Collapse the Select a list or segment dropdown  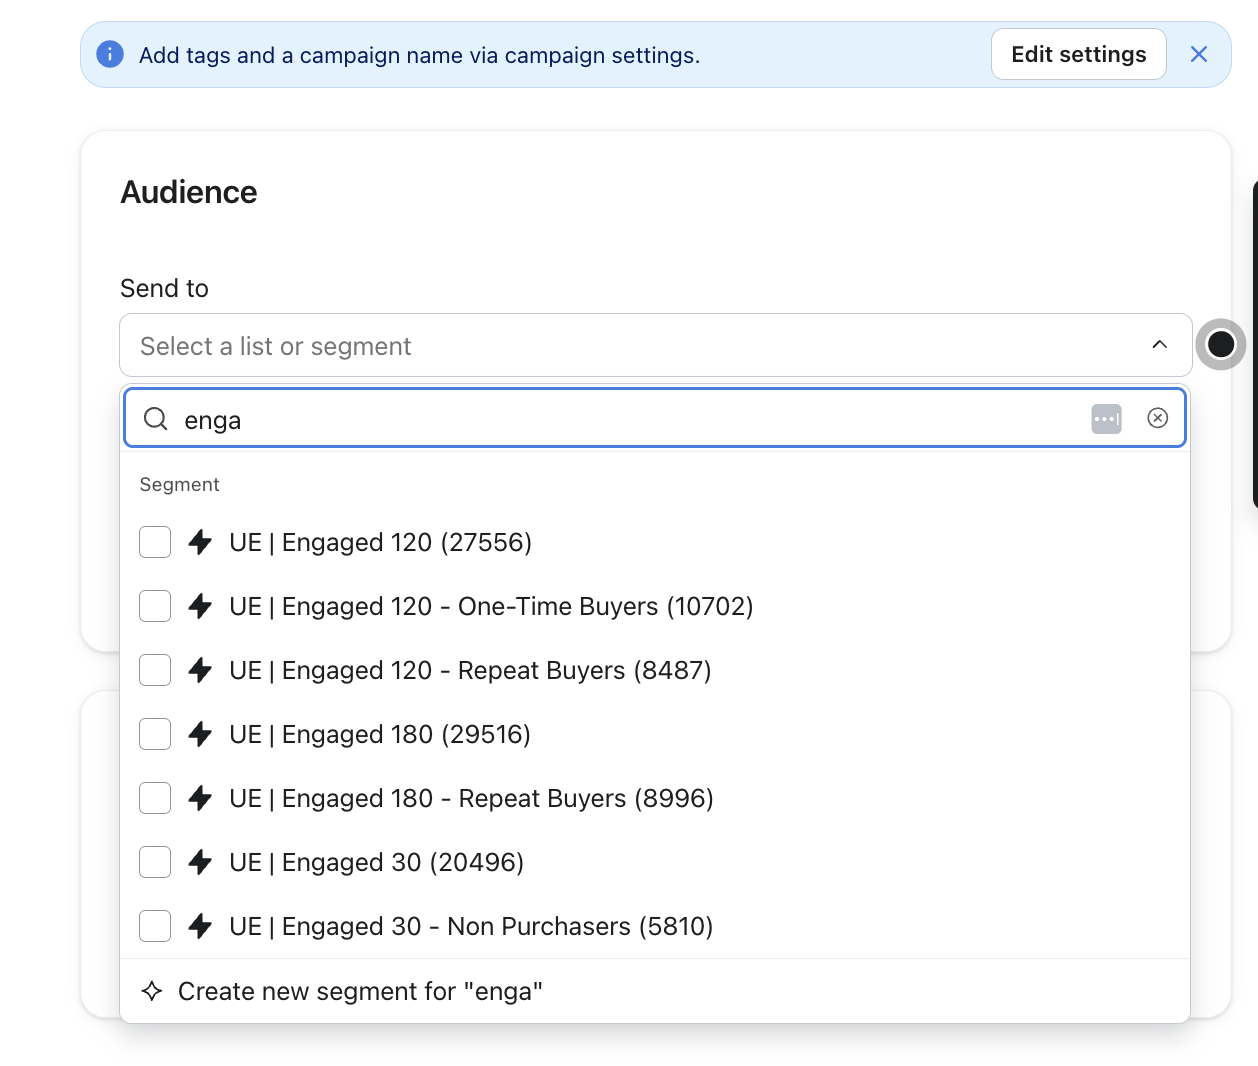coord(656,345)
